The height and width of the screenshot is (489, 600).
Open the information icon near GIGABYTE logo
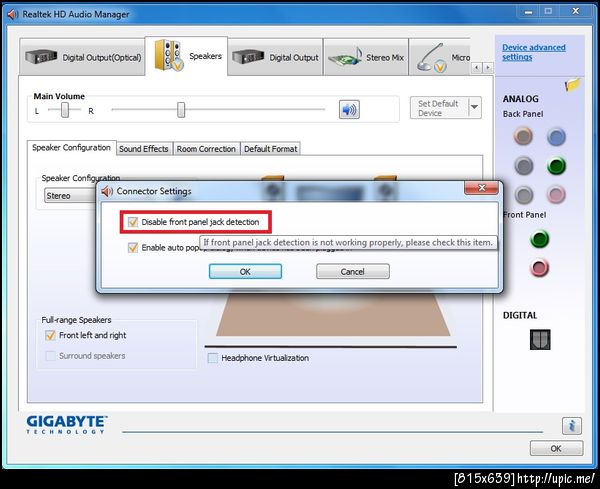coord(572,425)
